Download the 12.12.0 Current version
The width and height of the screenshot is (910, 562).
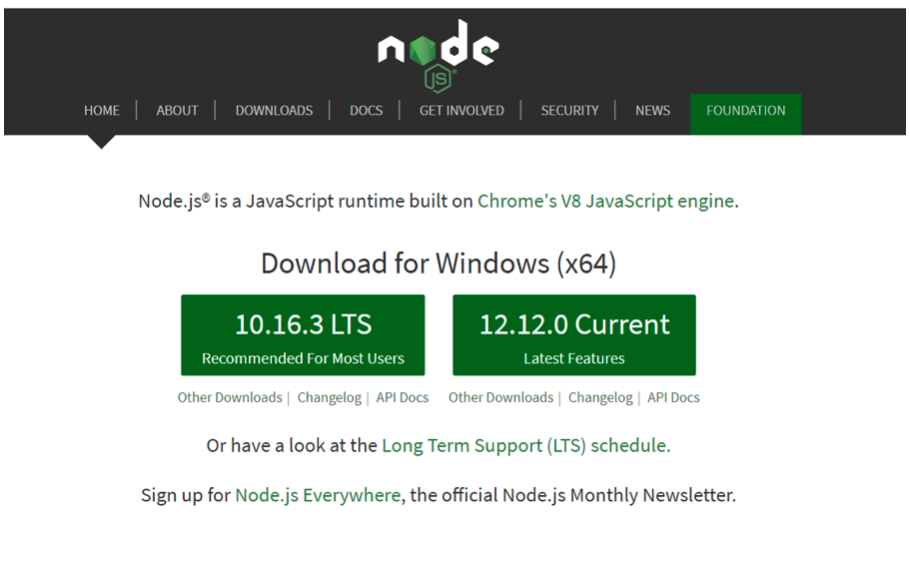574,335
